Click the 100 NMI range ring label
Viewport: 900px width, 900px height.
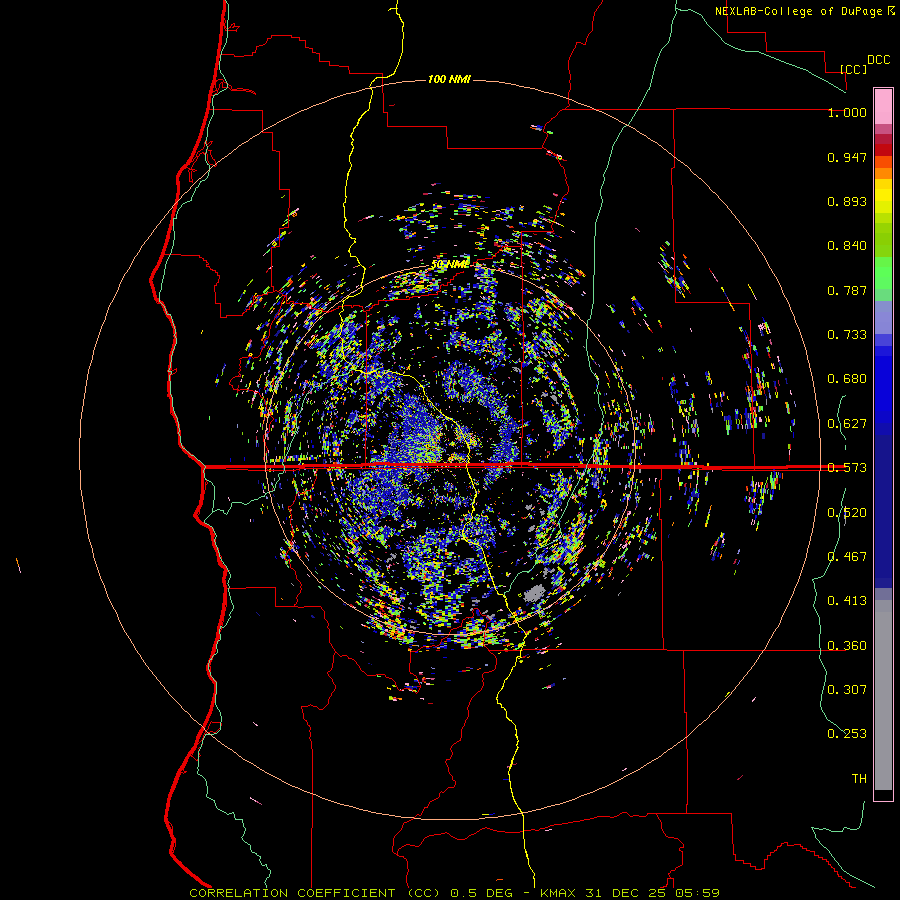pyautogui.click(x=449, y=79)
